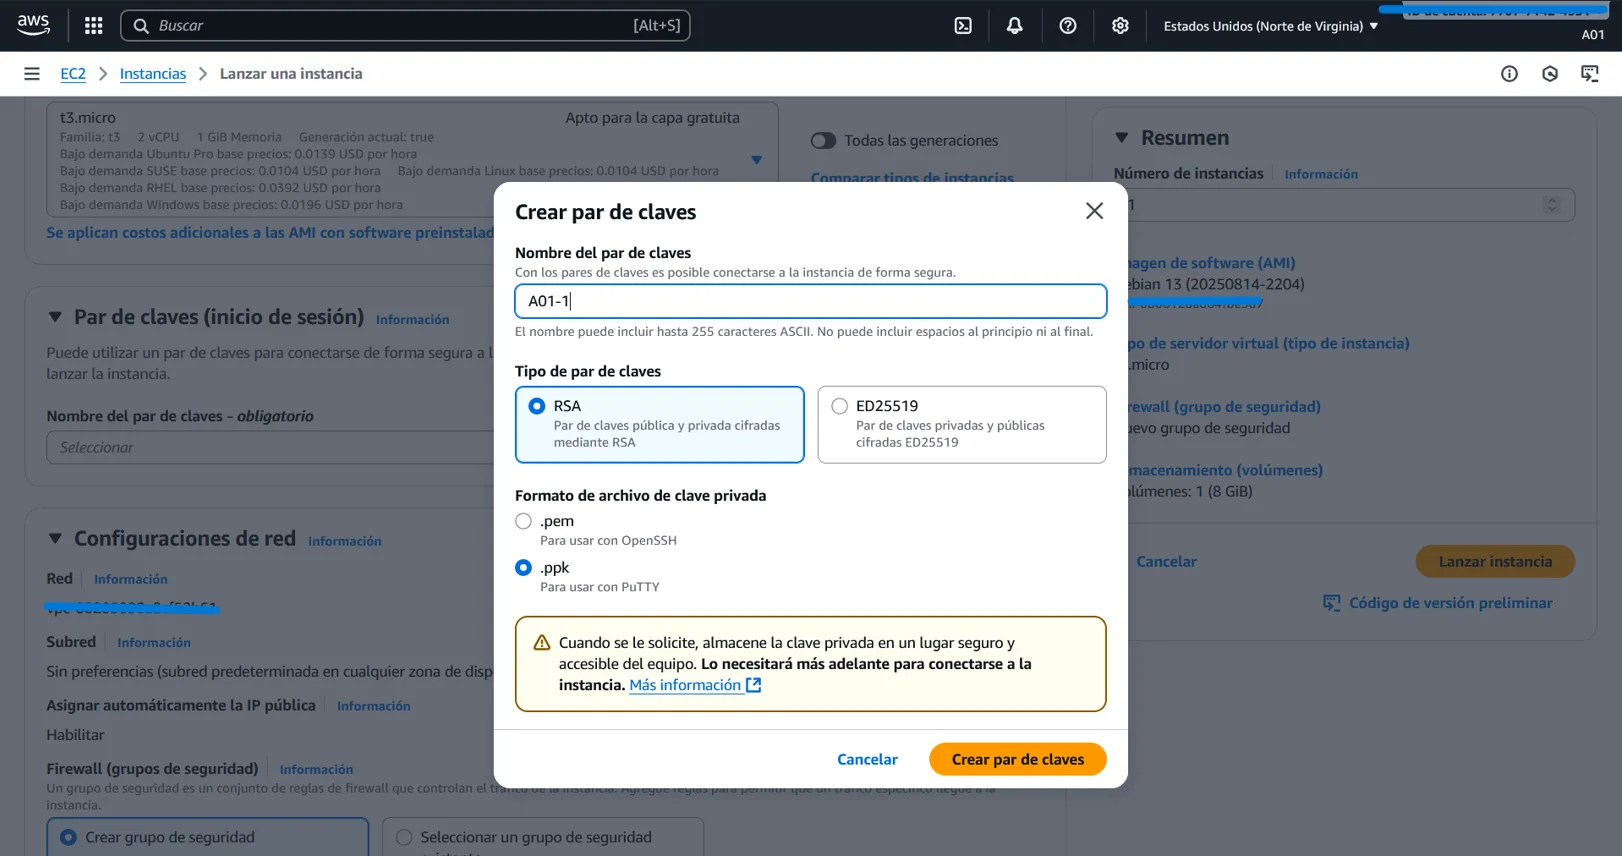Open the settings gear in header

(x=1120, y=26)
